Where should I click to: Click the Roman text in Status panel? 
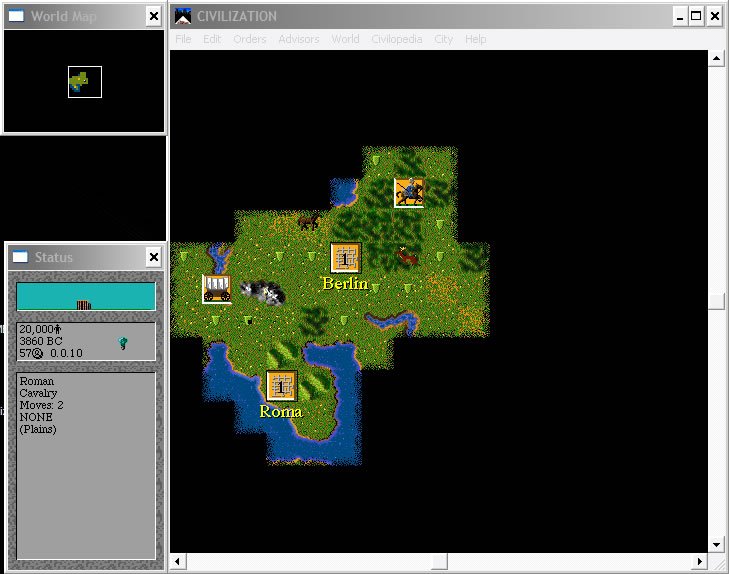tap(37, 381)
